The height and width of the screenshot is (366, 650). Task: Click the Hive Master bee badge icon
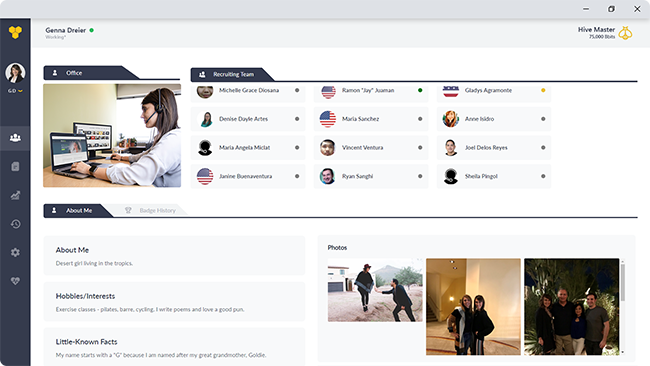click(x=625, y=33)
